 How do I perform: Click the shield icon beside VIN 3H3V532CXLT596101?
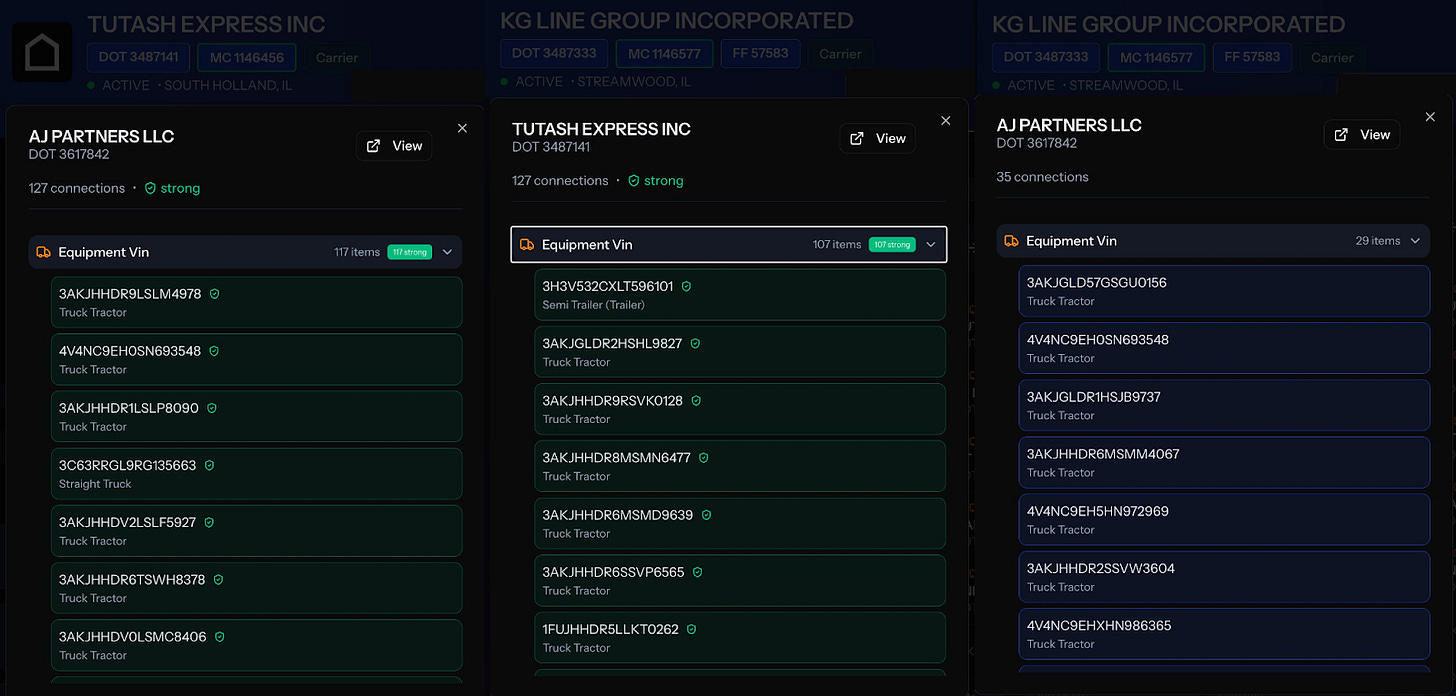[x=686, y=286]
